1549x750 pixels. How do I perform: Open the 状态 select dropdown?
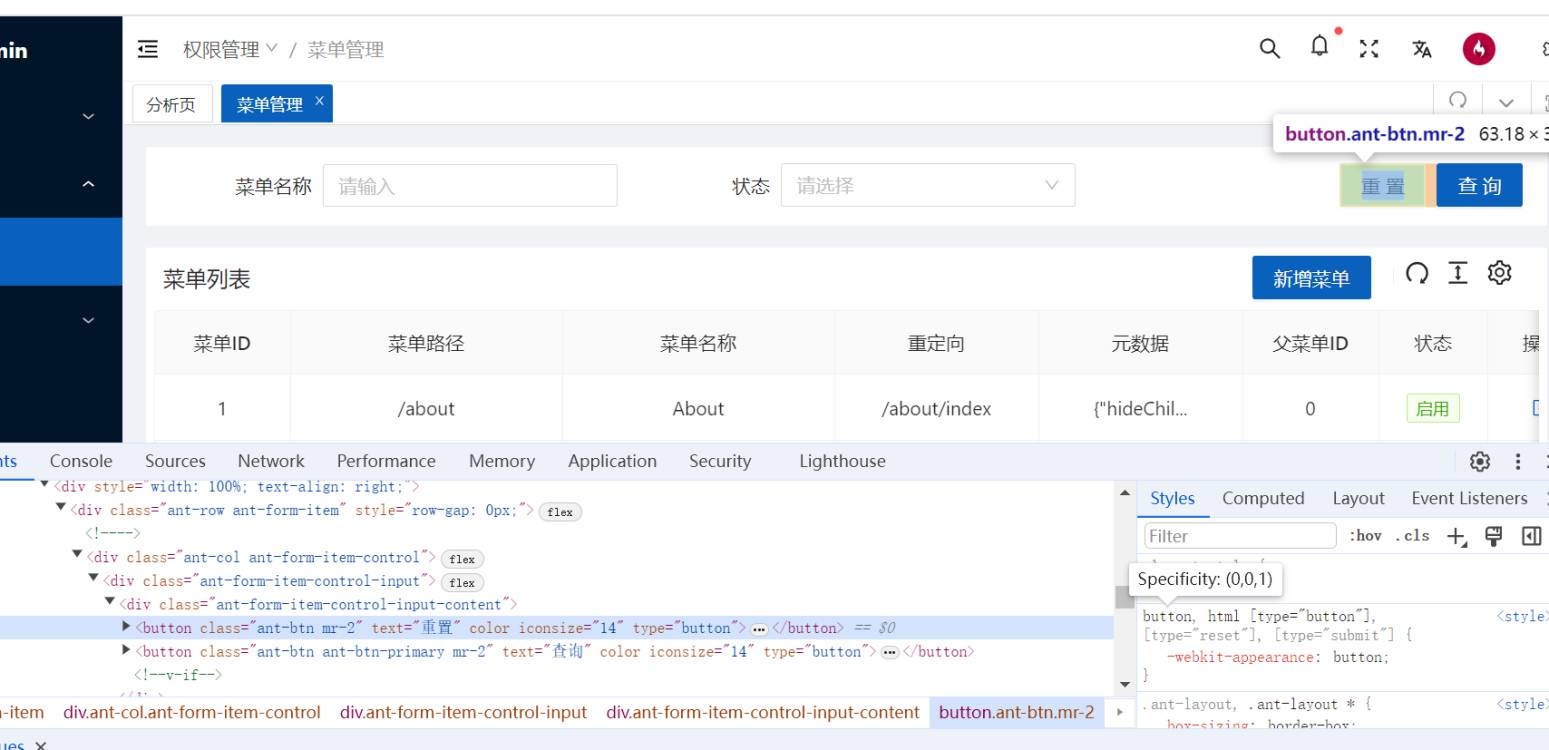pos(928,186)
